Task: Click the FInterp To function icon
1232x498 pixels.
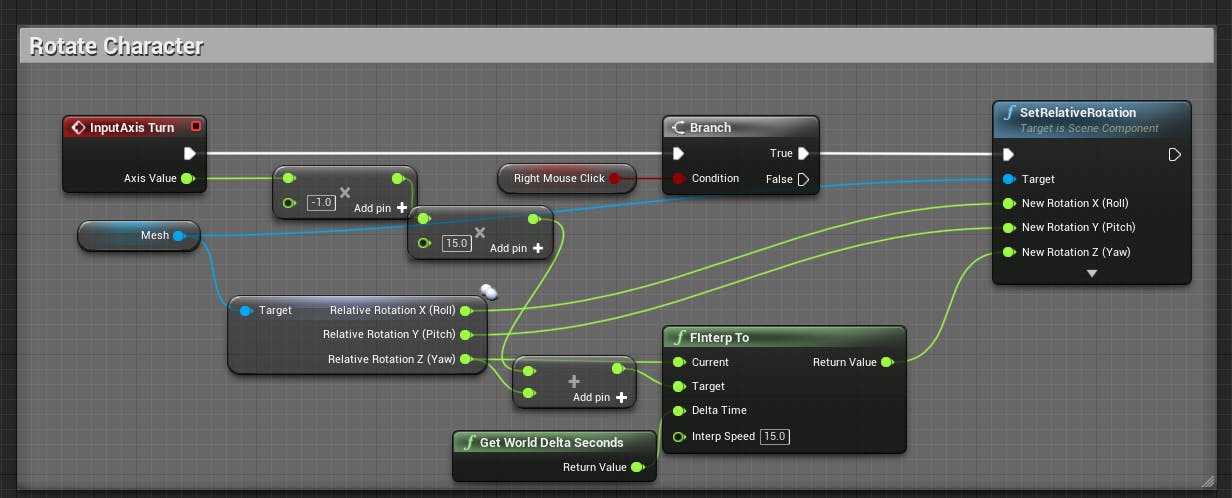Action: pos(680,337)
